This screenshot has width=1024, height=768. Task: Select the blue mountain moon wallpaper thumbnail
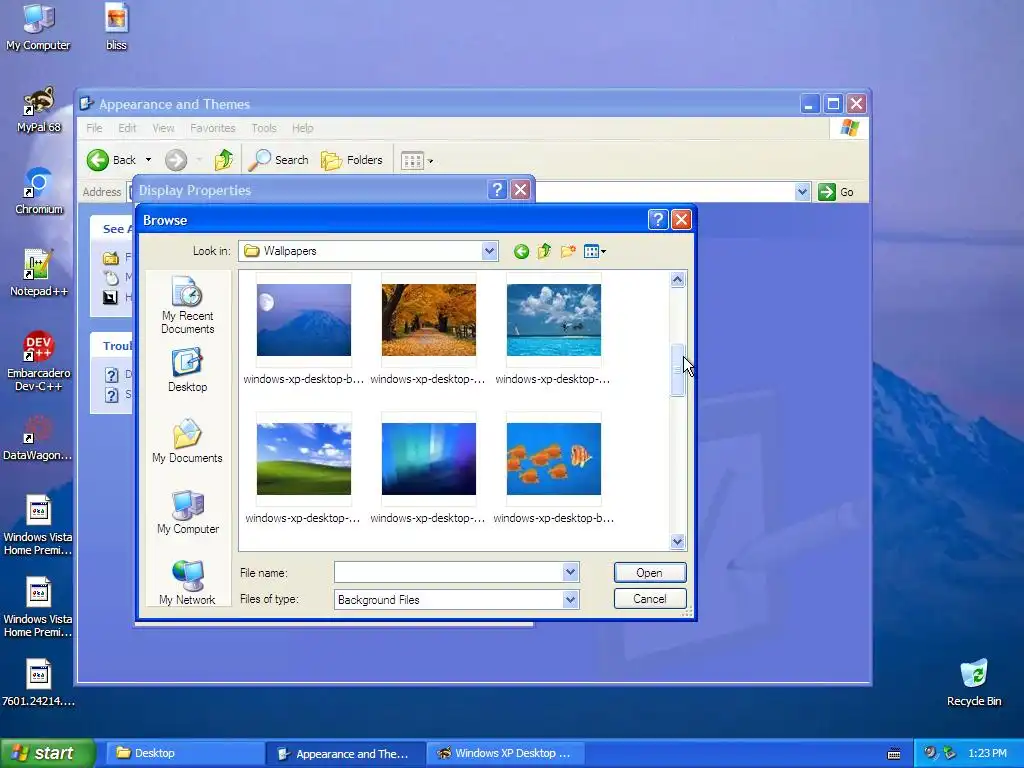304,320
